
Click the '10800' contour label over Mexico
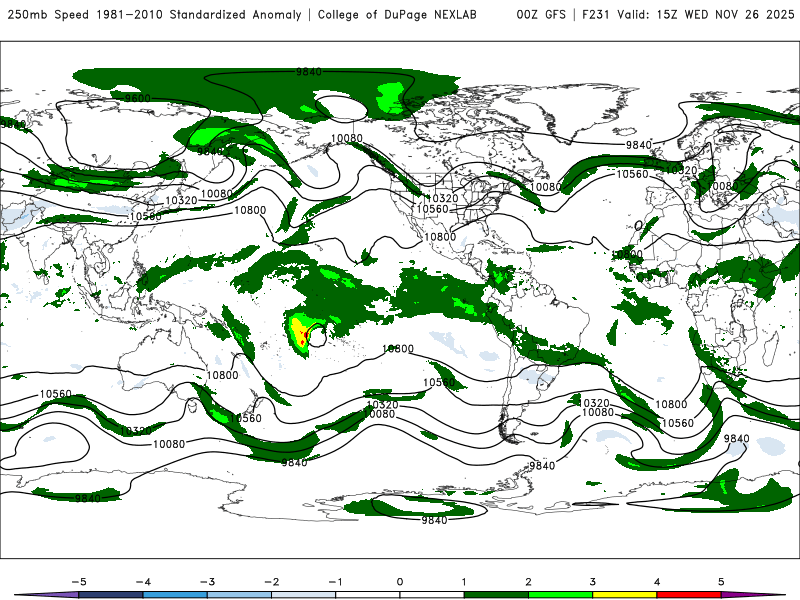[x=440, y=237]
